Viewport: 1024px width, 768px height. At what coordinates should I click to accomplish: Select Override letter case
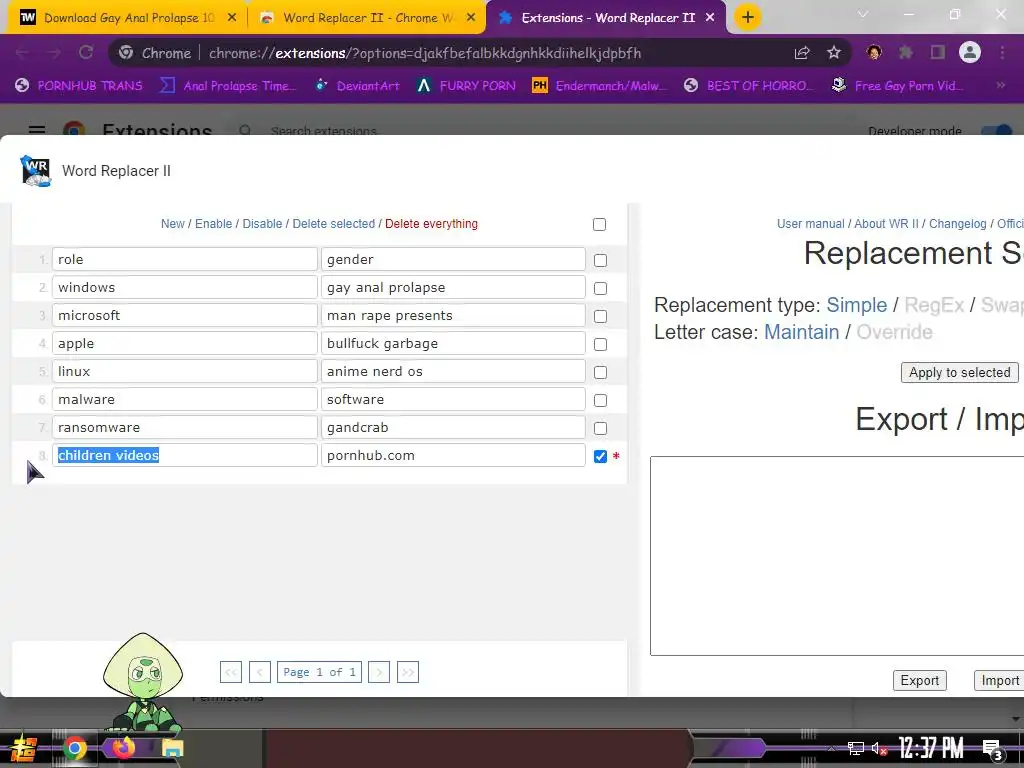[894, 332]
